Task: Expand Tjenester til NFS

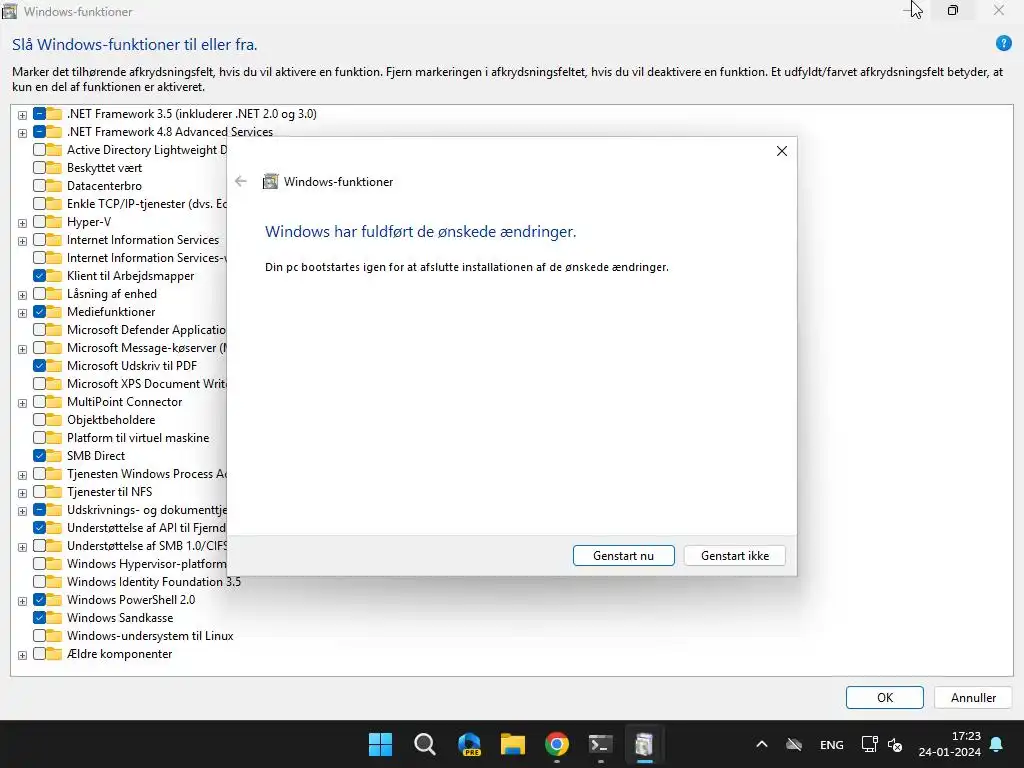Action: (22, 493)
